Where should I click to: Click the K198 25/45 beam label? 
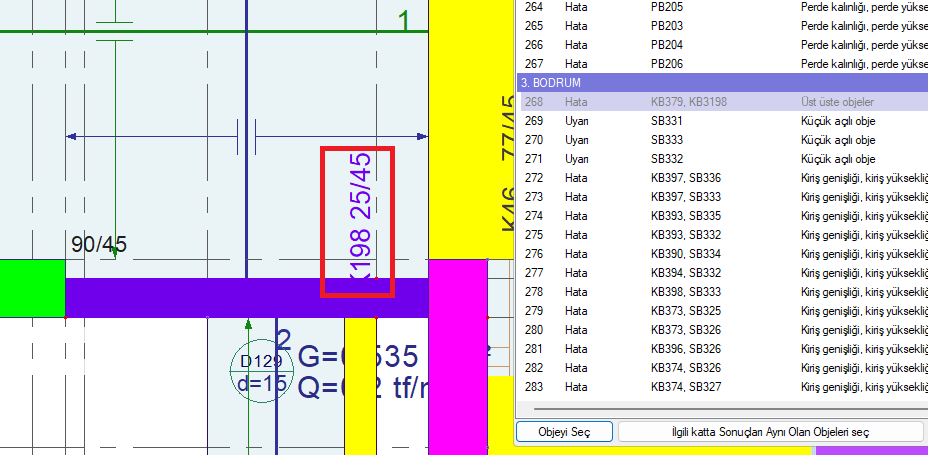[x=359, y=220]
